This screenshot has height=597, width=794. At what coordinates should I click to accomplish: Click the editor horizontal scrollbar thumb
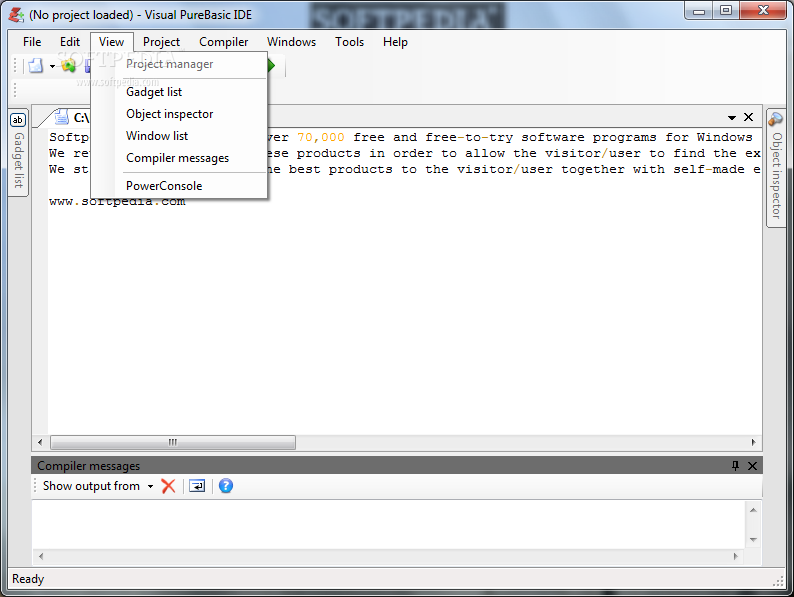click(173, 443)
